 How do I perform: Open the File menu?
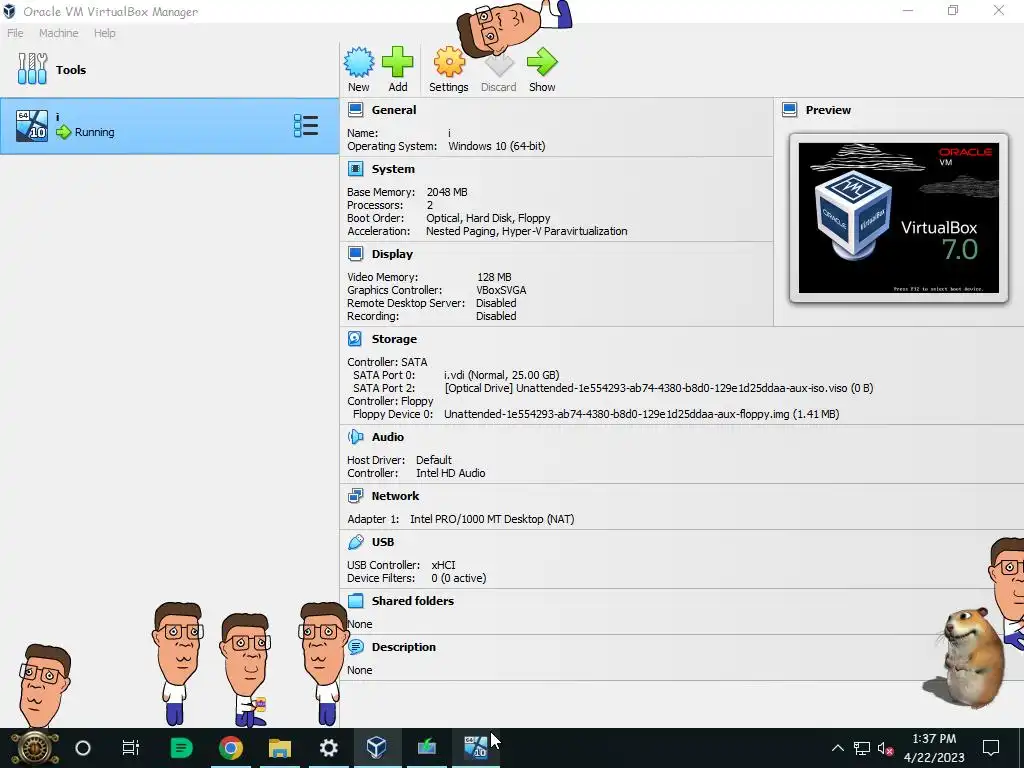15,33
